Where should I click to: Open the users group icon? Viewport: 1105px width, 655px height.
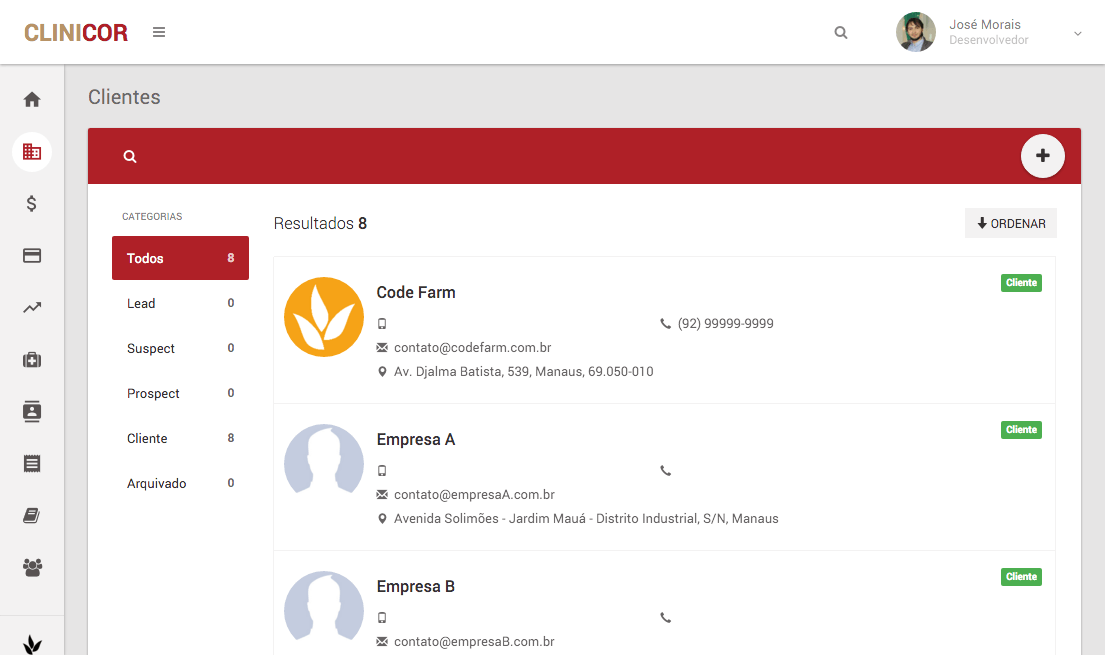32,568
